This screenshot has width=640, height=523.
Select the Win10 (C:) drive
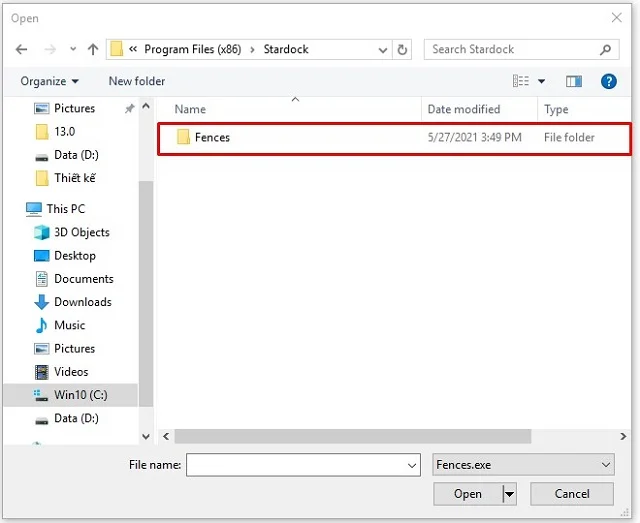click(71, 395)
